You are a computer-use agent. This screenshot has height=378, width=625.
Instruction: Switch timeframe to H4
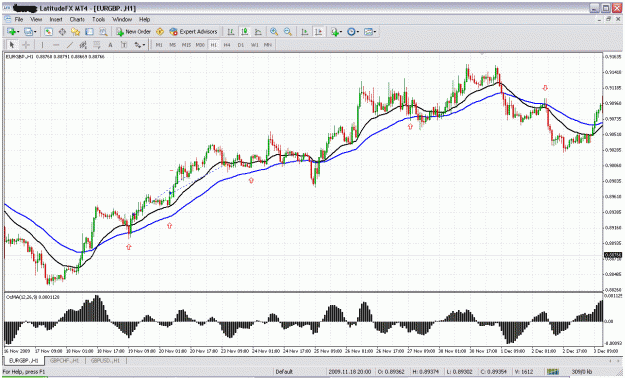click(227, 45)
